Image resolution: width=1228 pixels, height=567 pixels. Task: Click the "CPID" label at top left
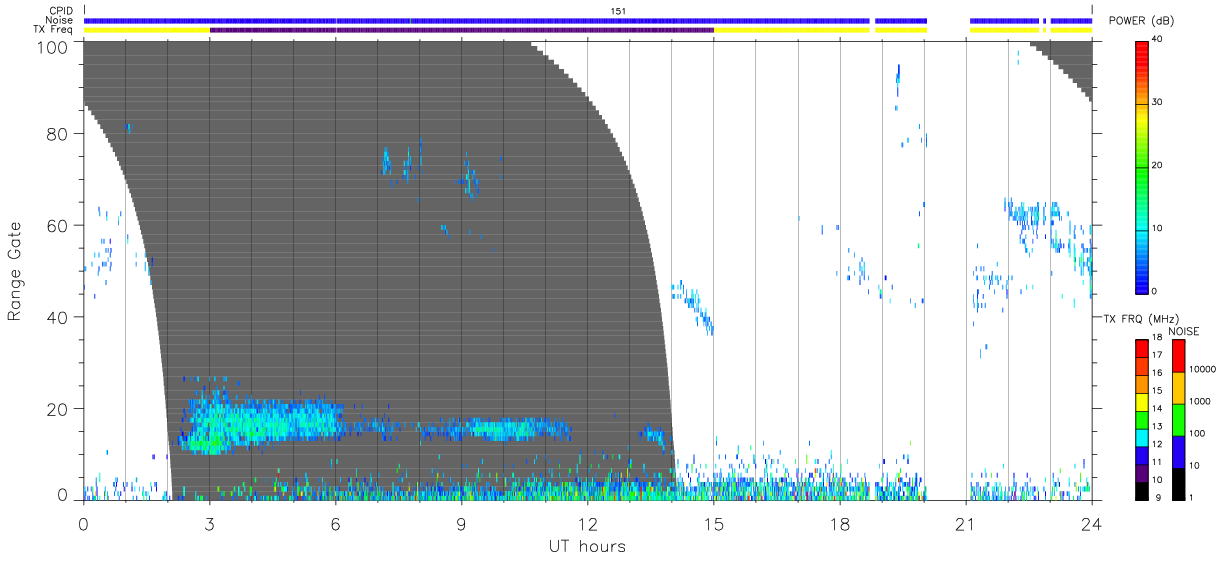coord(61,11)
